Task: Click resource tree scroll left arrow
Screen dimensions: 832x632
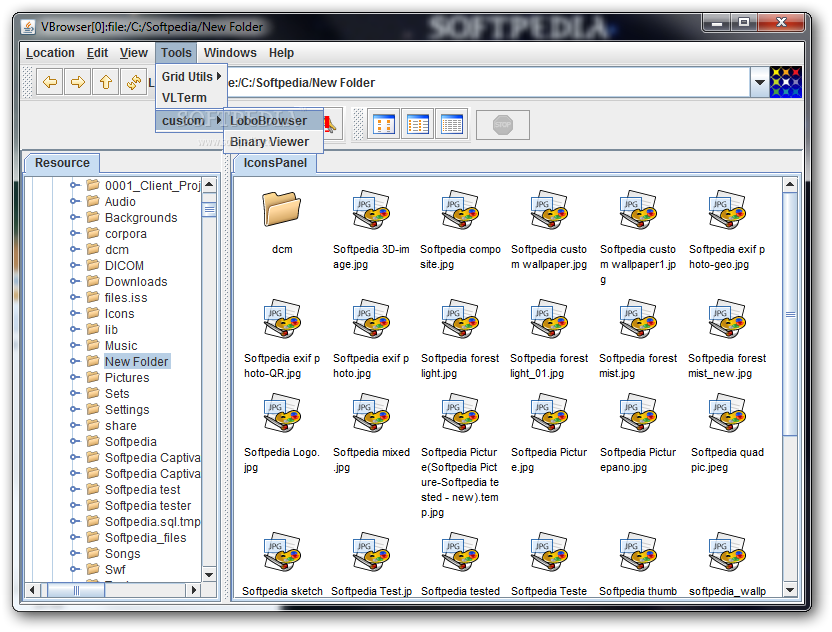Action: 32,590
